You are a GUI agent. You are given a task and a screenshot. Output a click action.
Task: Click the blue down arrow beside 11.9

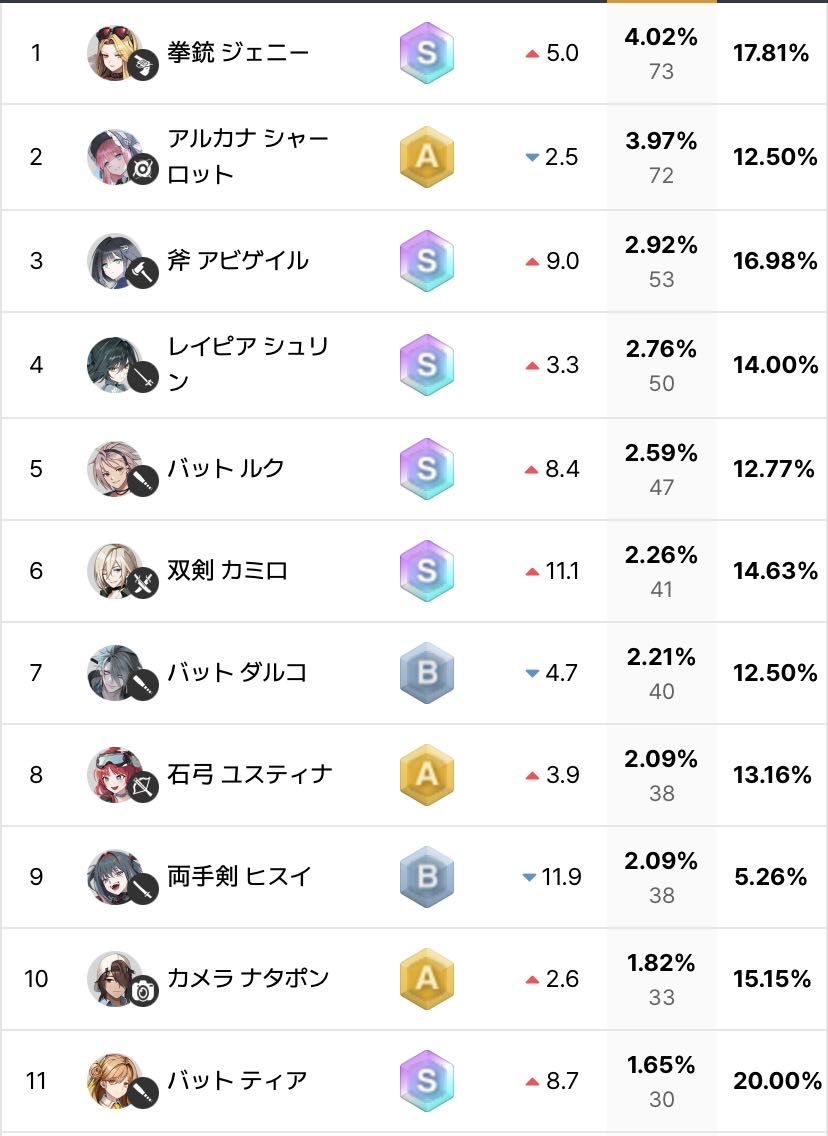530,878
